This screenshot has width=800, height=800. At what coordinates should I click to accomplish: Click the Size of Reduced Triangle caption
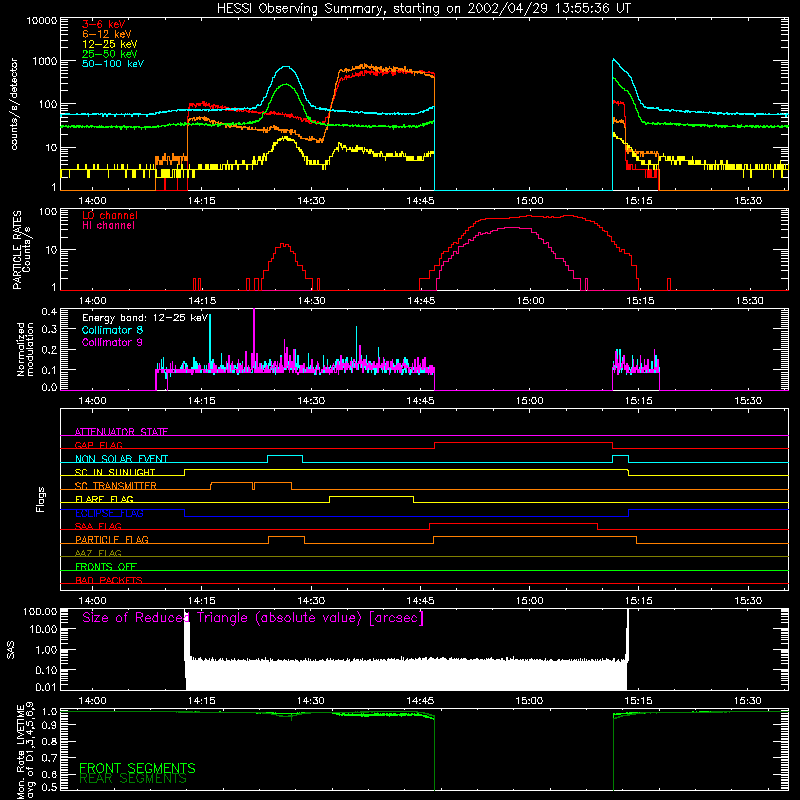253,618
